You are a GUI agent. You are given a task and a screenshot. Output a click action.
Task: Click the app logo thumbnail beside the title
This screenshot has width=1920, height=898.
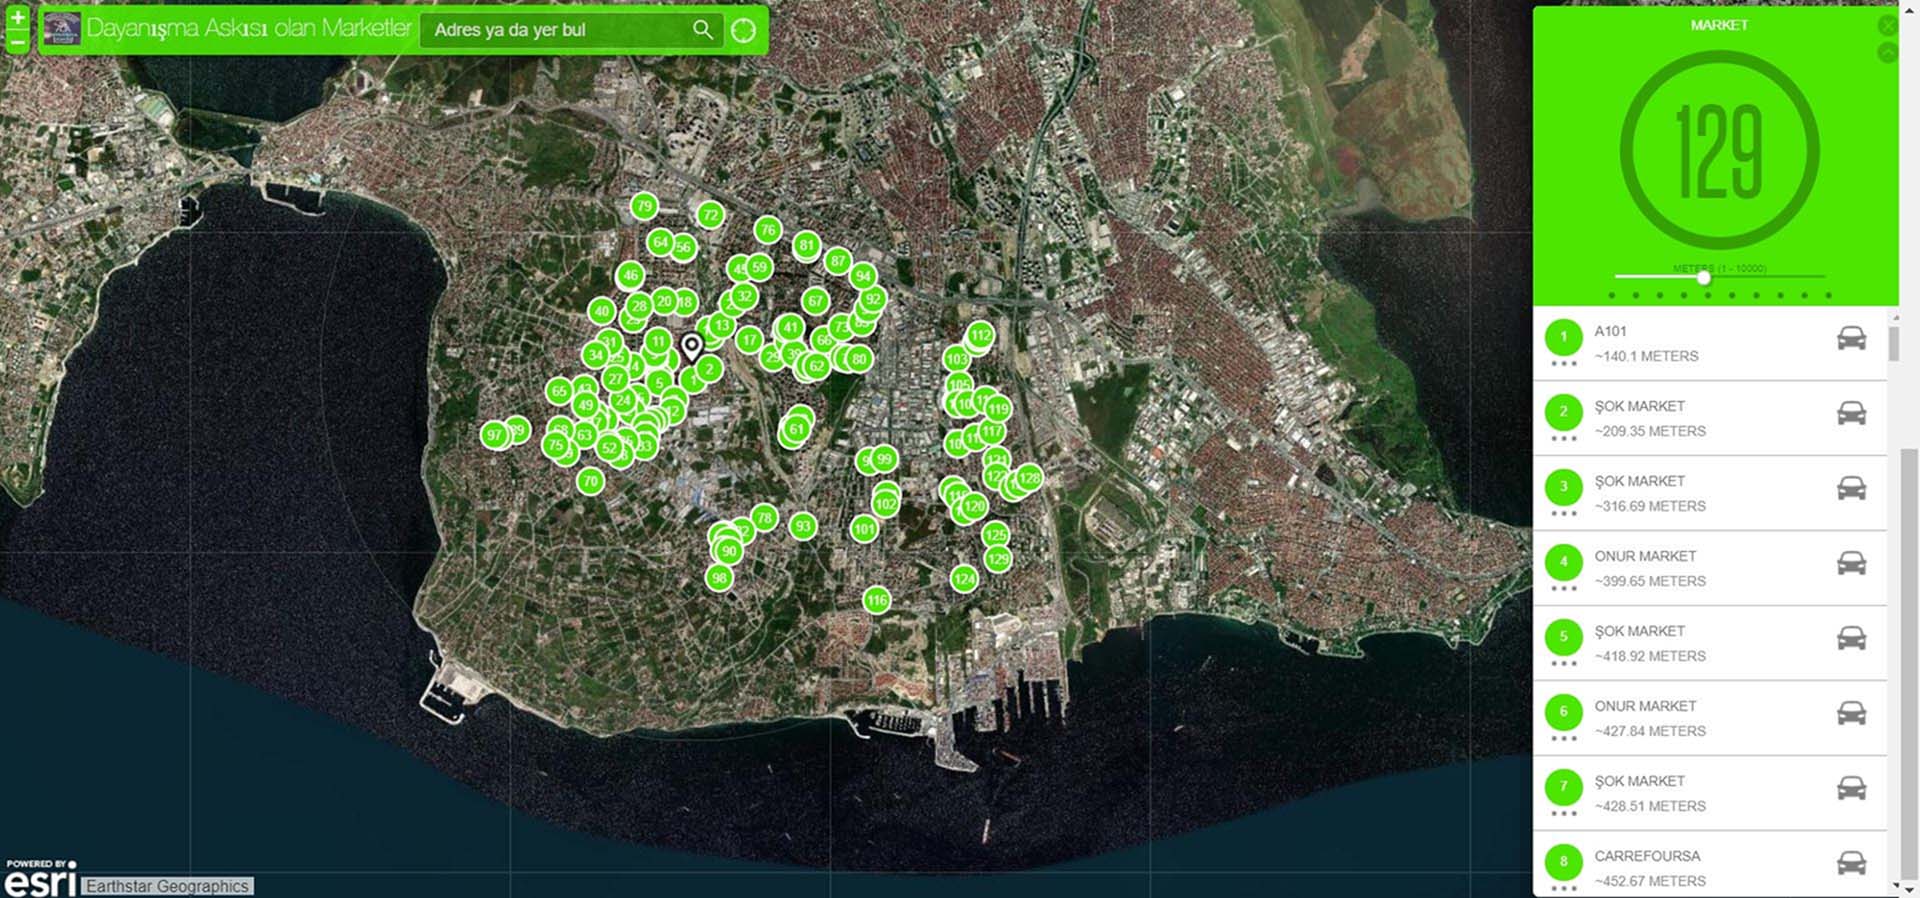click(62, 29)
